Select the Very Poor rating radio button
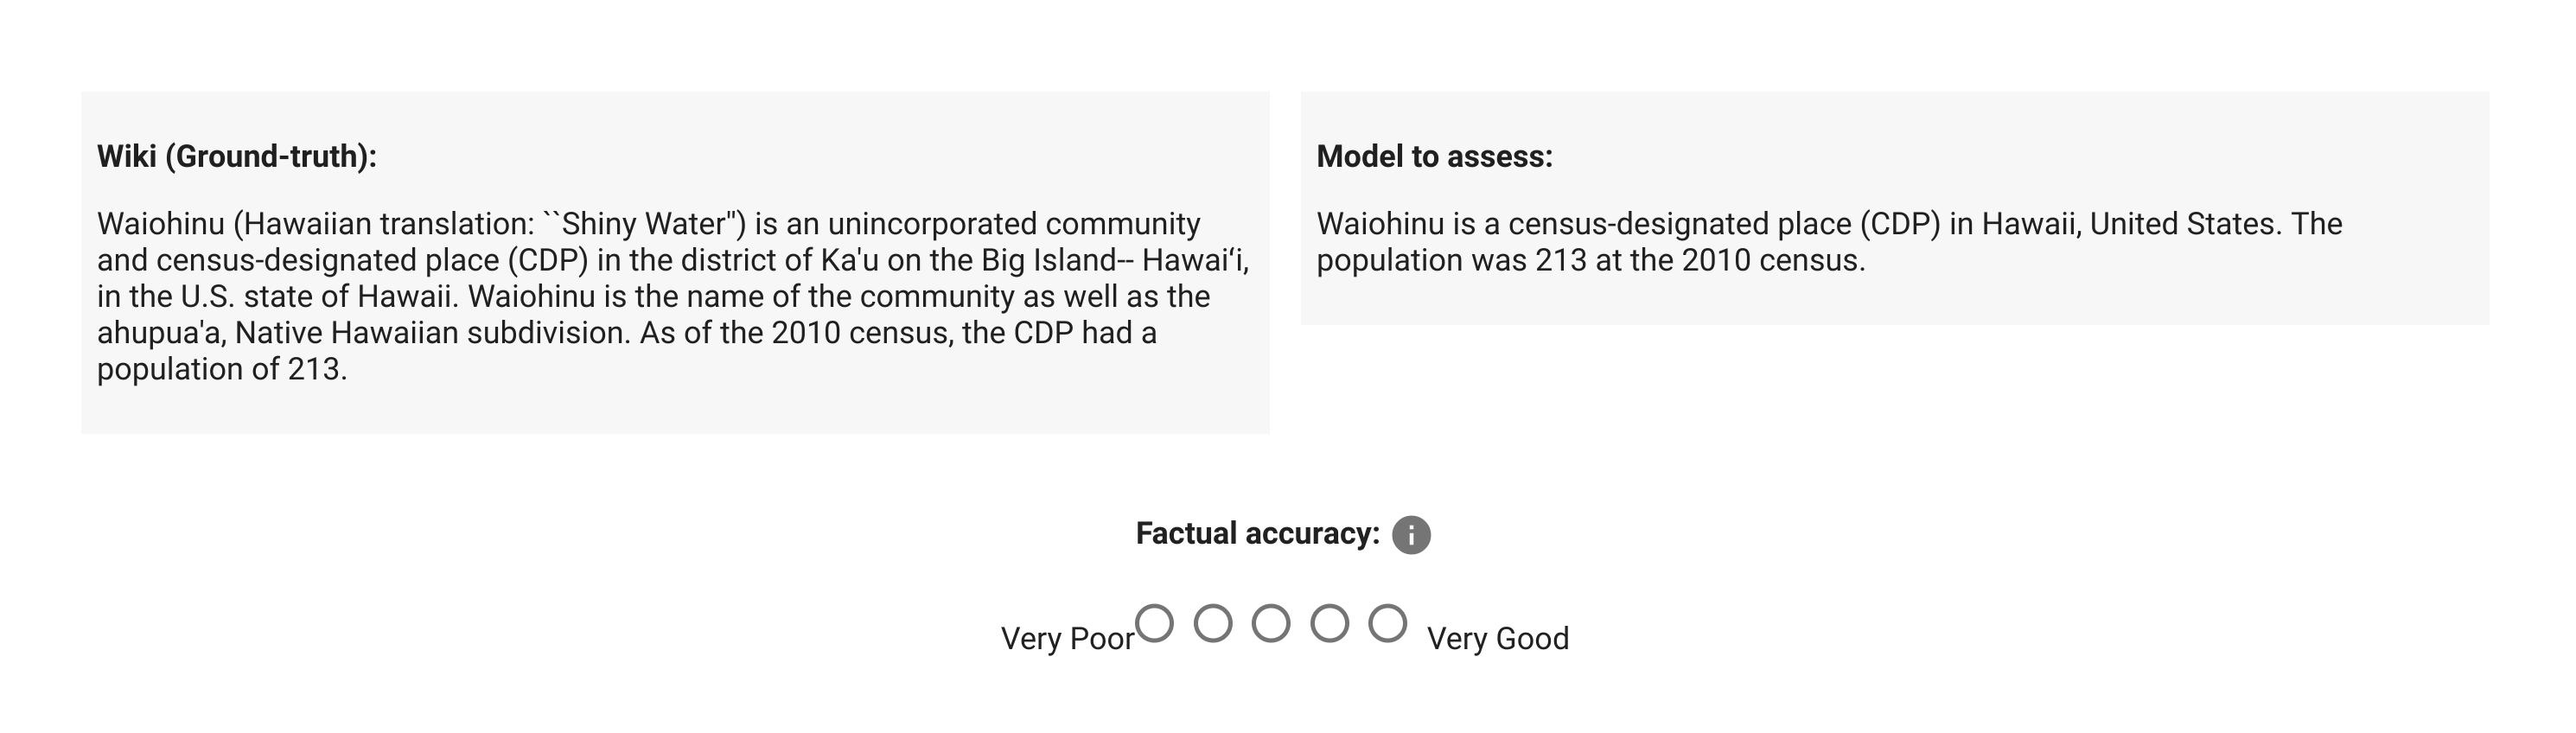Viewport: 2576px width, 733px height. coord(1154,623)
